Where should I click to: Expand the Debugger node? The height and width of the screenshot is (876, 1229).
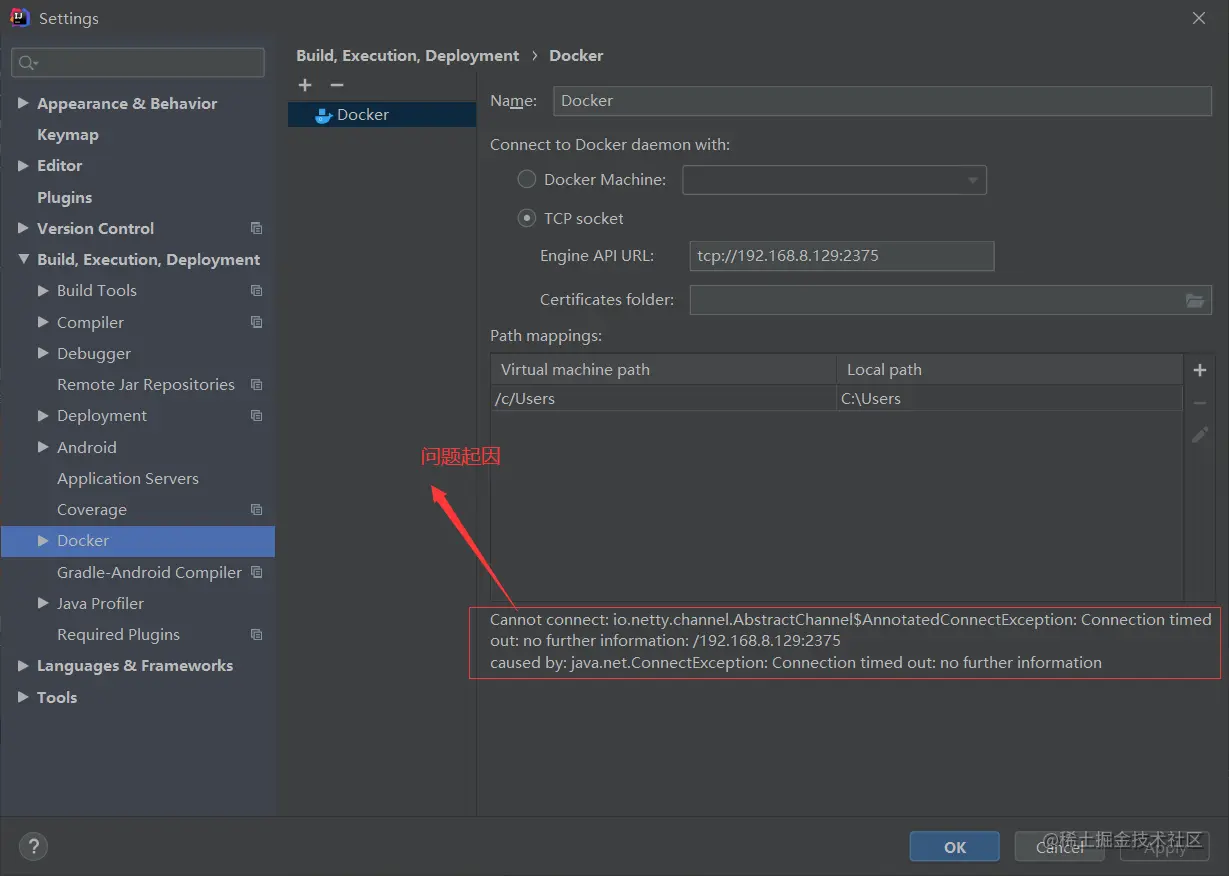click(x=43, y=353)
